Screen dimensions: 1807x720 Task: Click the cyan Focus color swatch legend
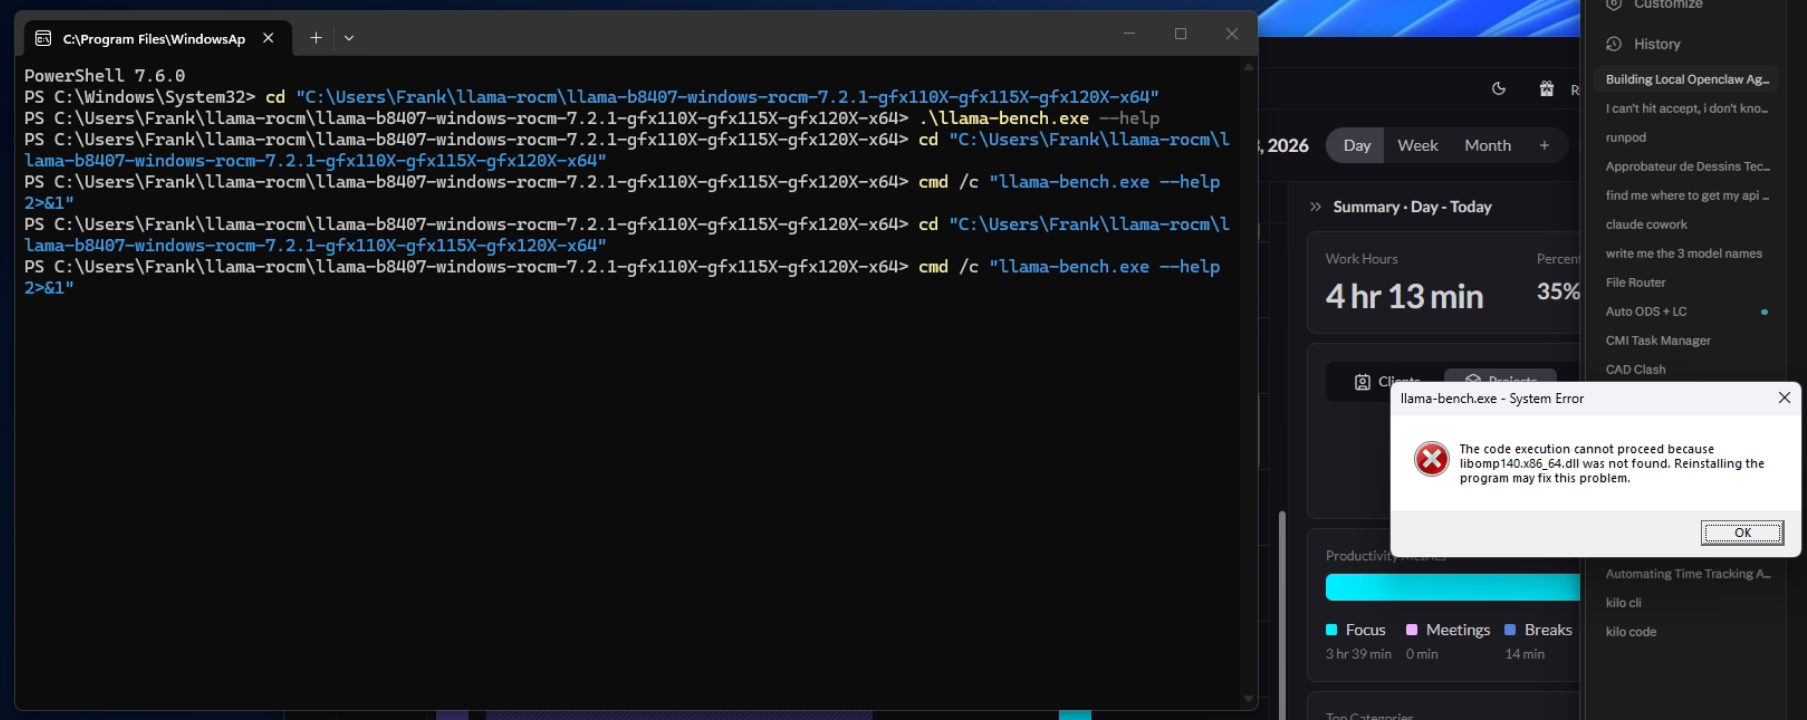1331,630
